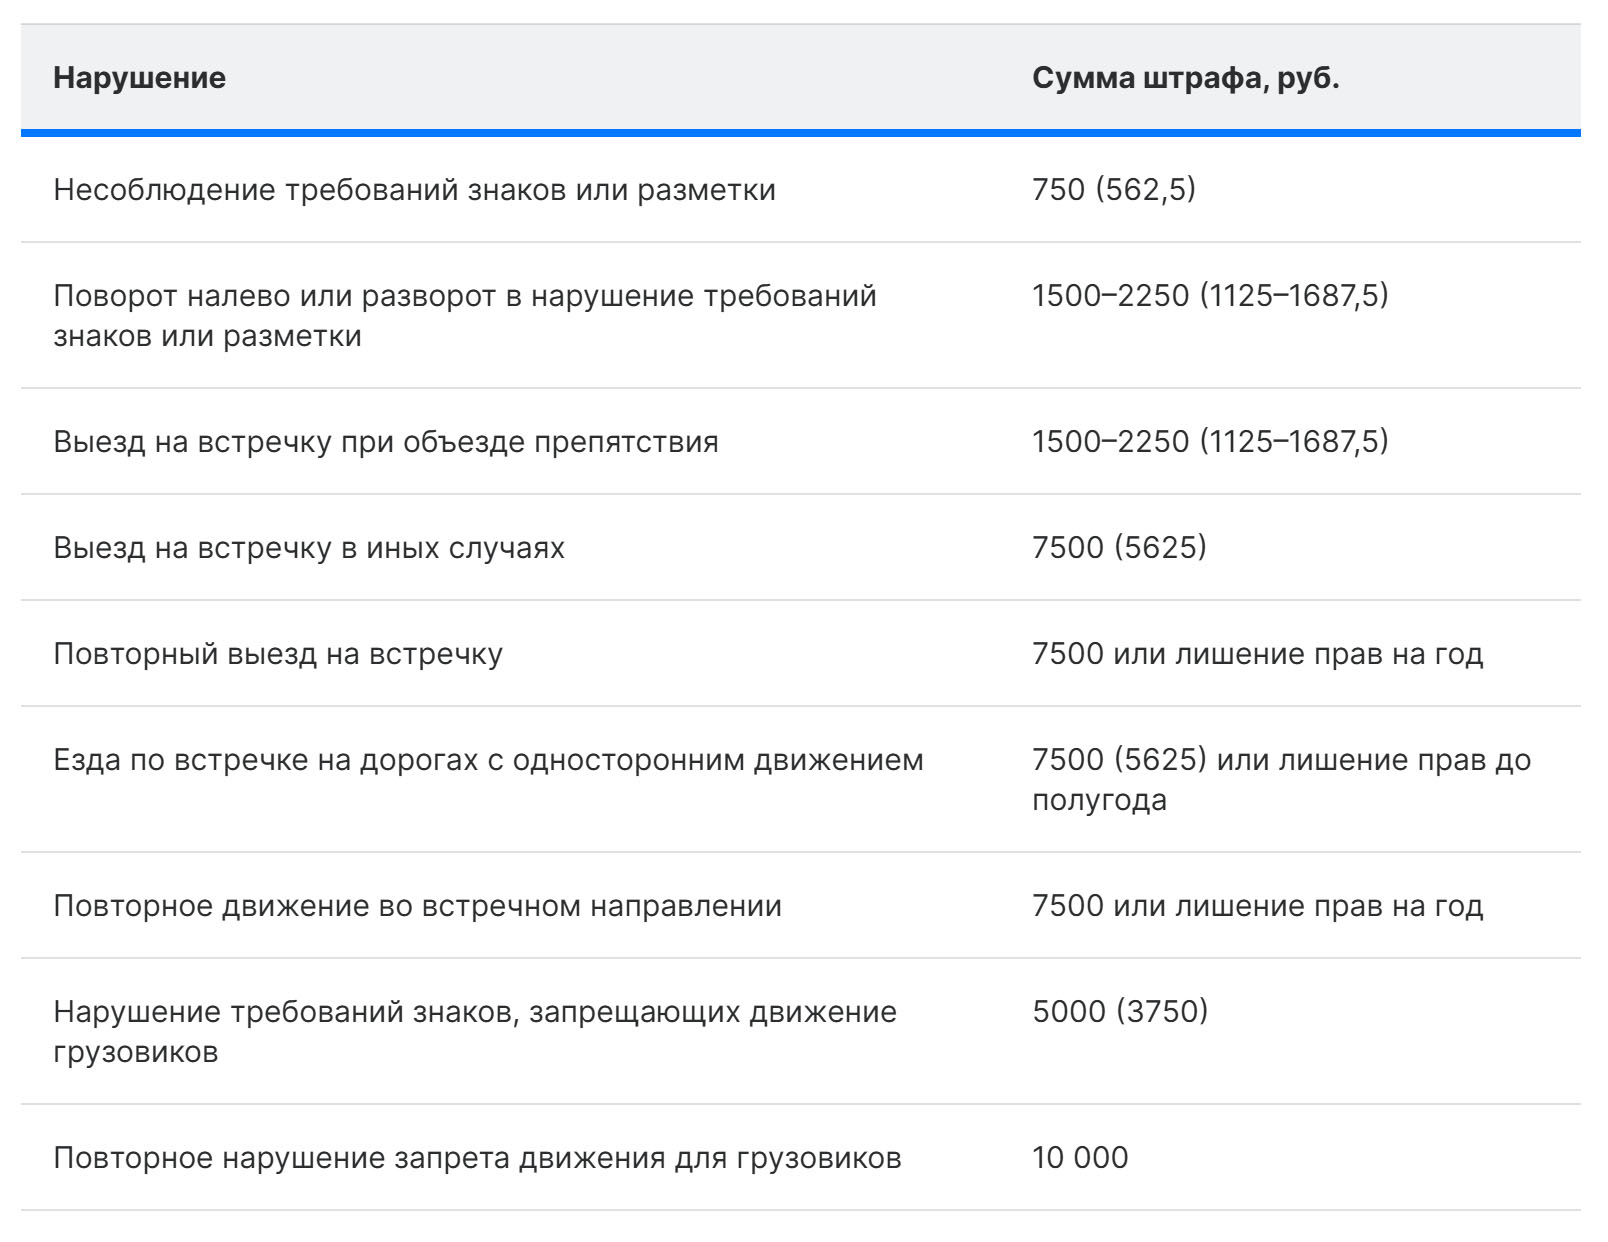This screenshot has width=1608, height=1242.
Task: Select the "Повторный выезд на встречку" cell
Action: tap(278, 654)
